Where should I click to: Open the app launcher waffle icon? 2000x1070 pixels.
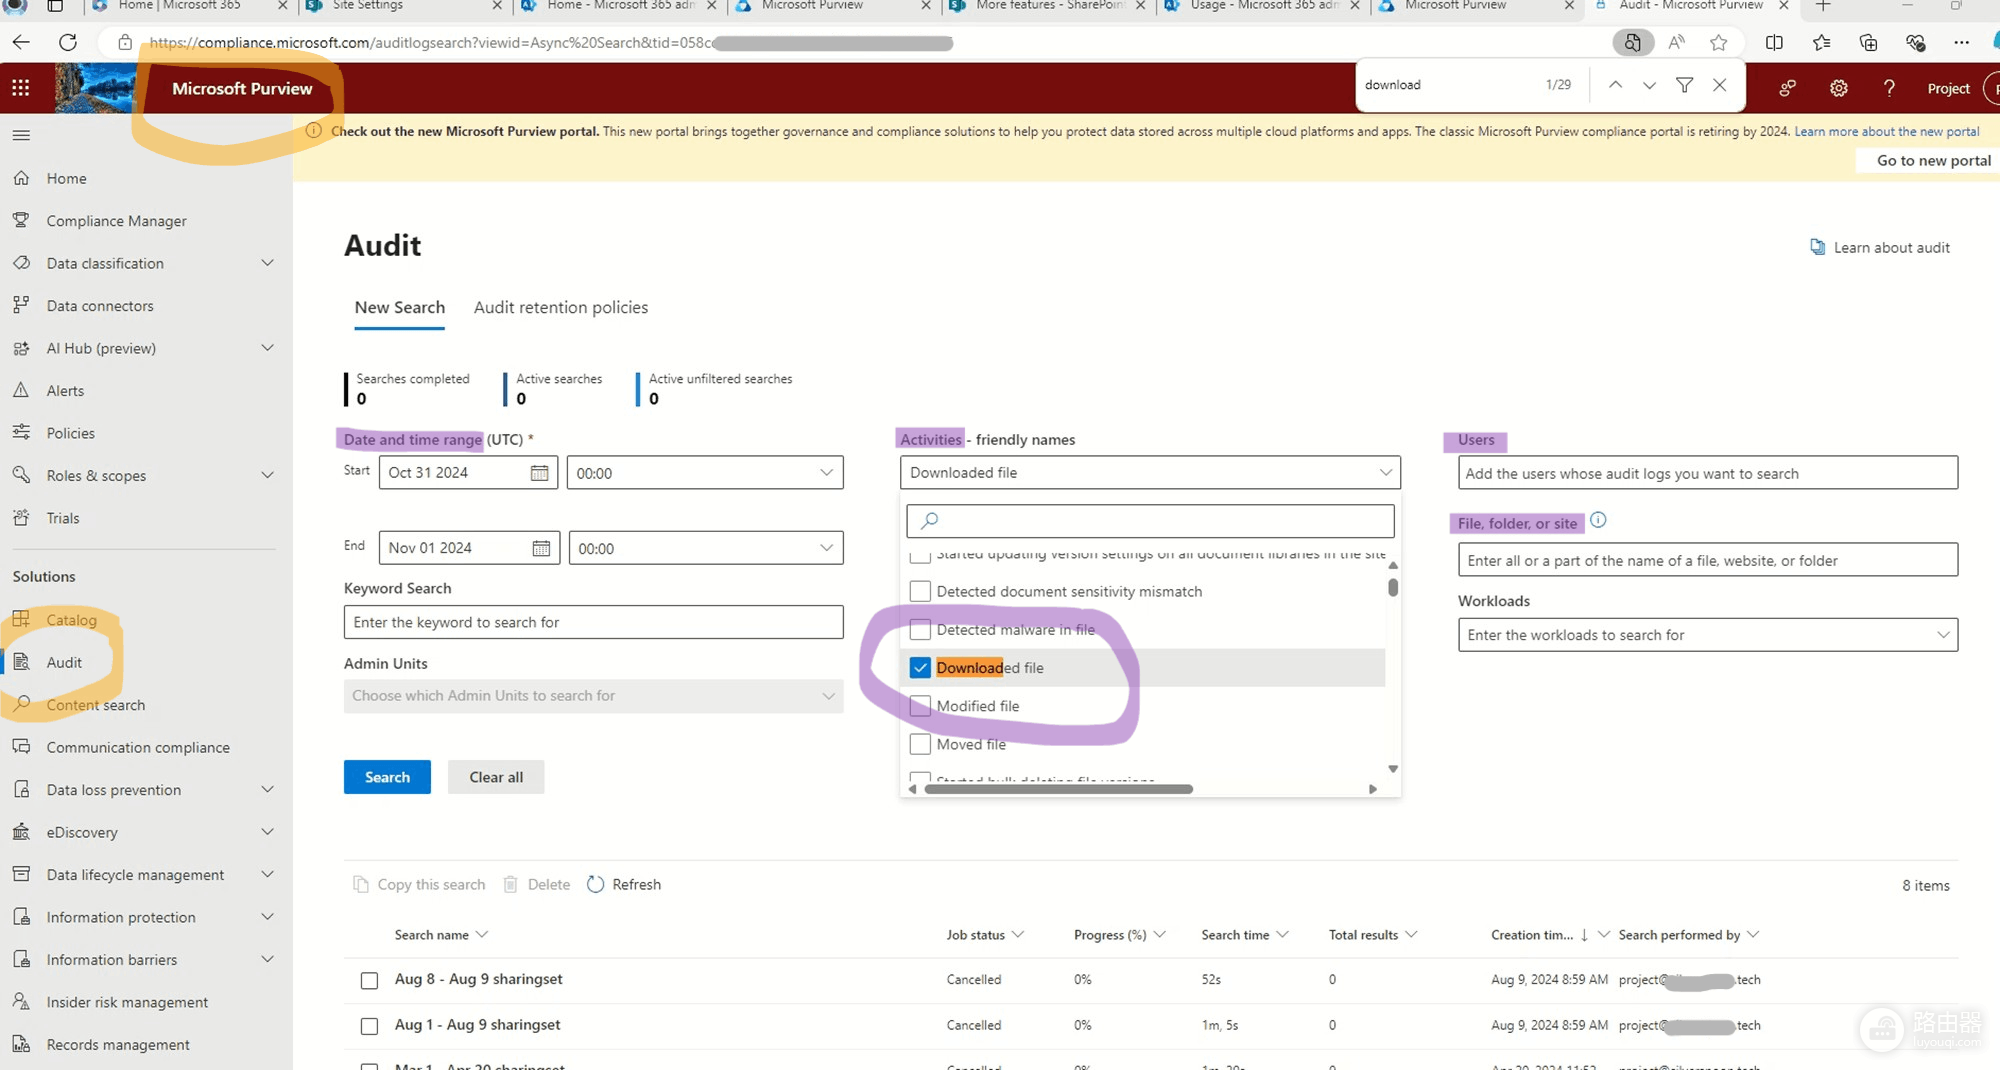coord(21,88)
